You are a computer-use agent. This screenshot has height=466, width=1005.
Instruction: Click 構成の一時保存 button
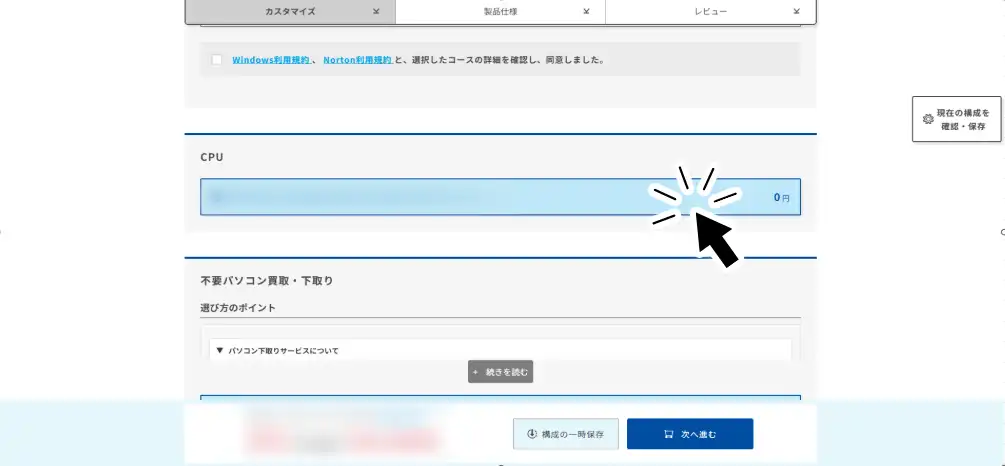click(x=565, y=435)
